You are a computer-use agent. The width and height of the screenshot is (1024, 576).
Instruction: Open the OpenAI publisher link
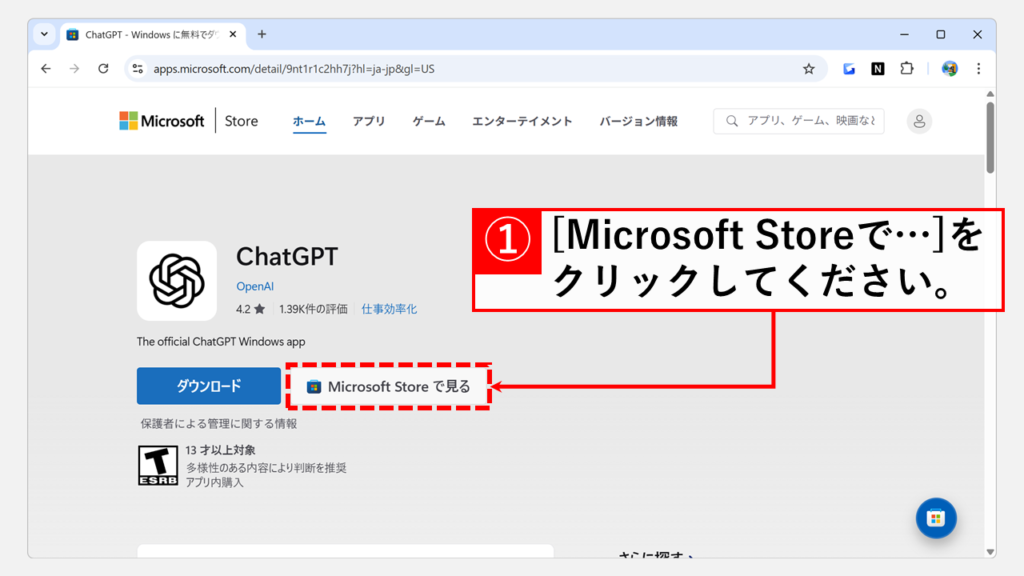pyautogui.click(x=255, y=286)
